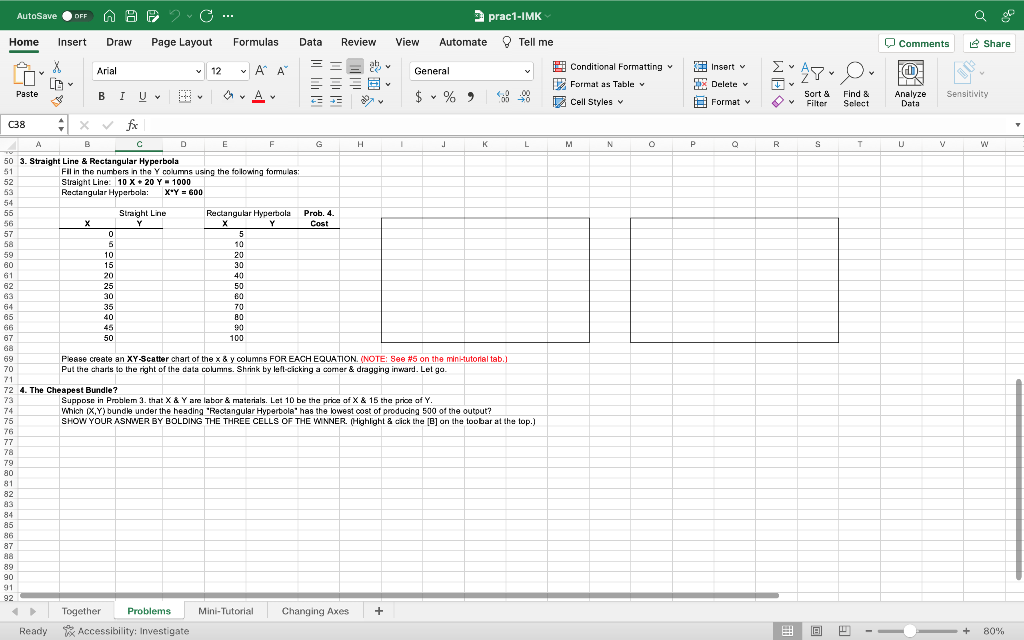Toggle middle vertical alignment
Viewport: 1024px width, 640px height.
336,66
